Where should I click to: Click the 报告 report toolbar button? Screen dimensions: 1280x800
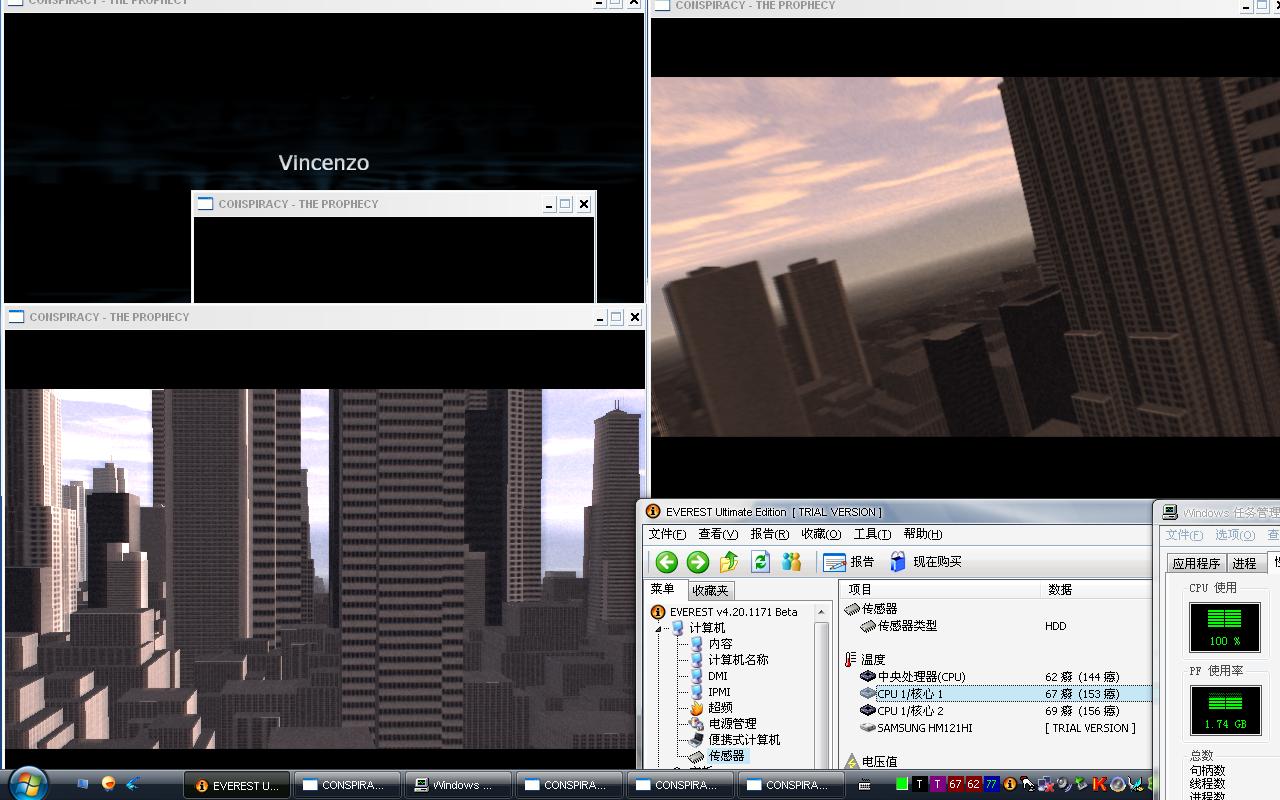point(849,562)
